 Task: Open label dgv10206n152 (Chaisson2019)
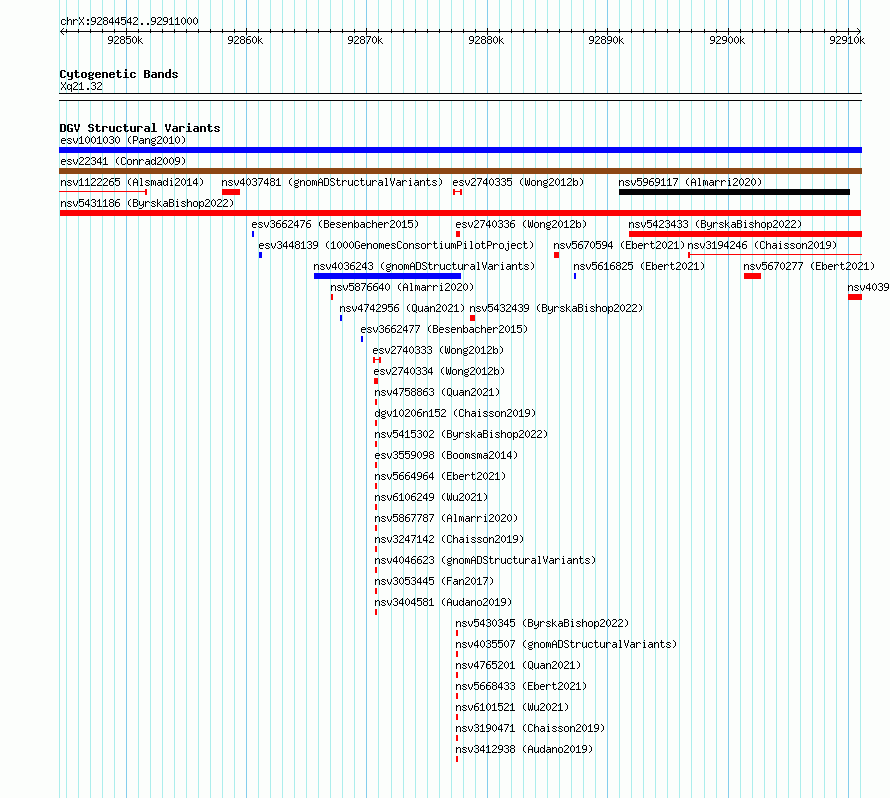[455, 413]
